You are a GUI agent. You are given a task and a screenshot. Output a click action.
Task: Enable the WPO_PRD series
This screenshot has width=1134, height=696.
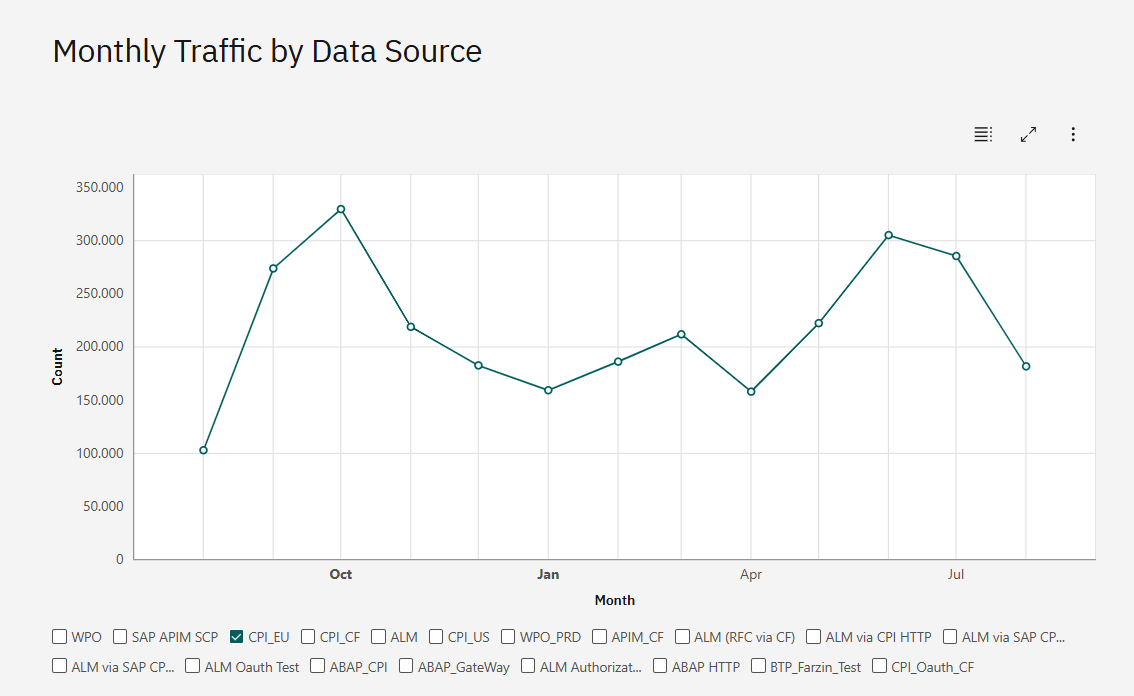(508, 637)
